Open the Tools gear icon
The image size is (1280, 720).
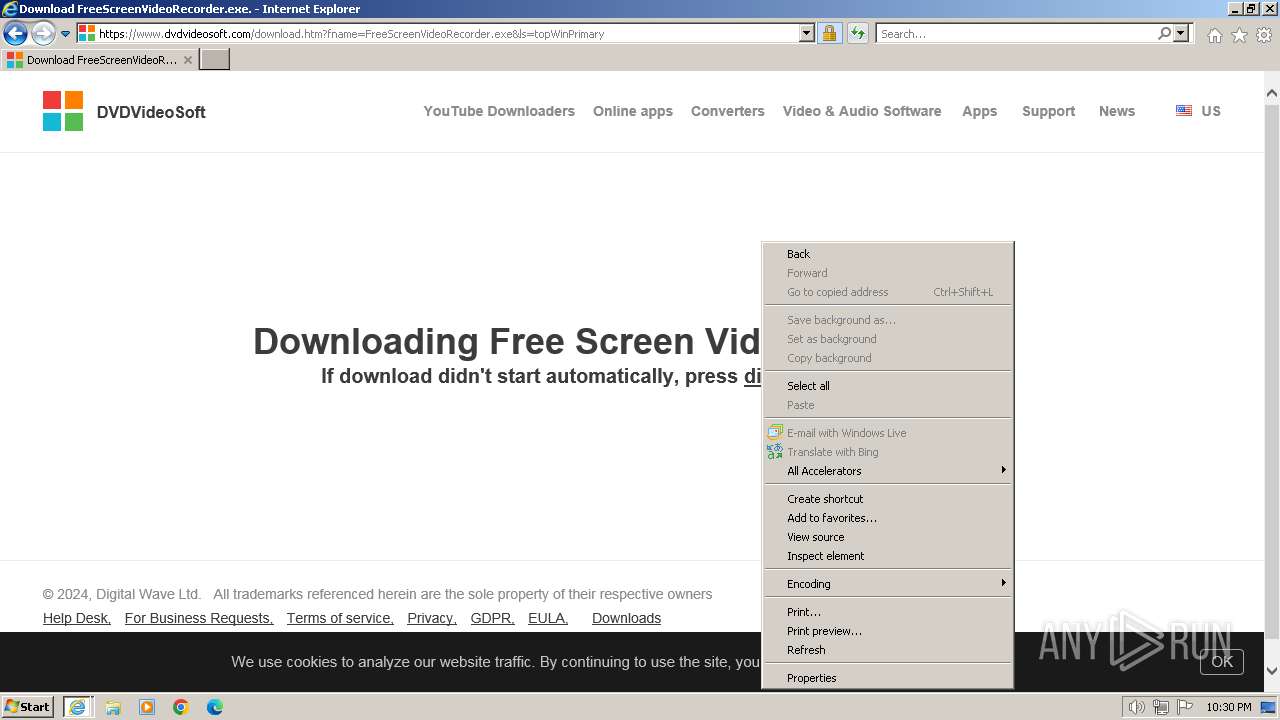click(x=1264, y=35)
